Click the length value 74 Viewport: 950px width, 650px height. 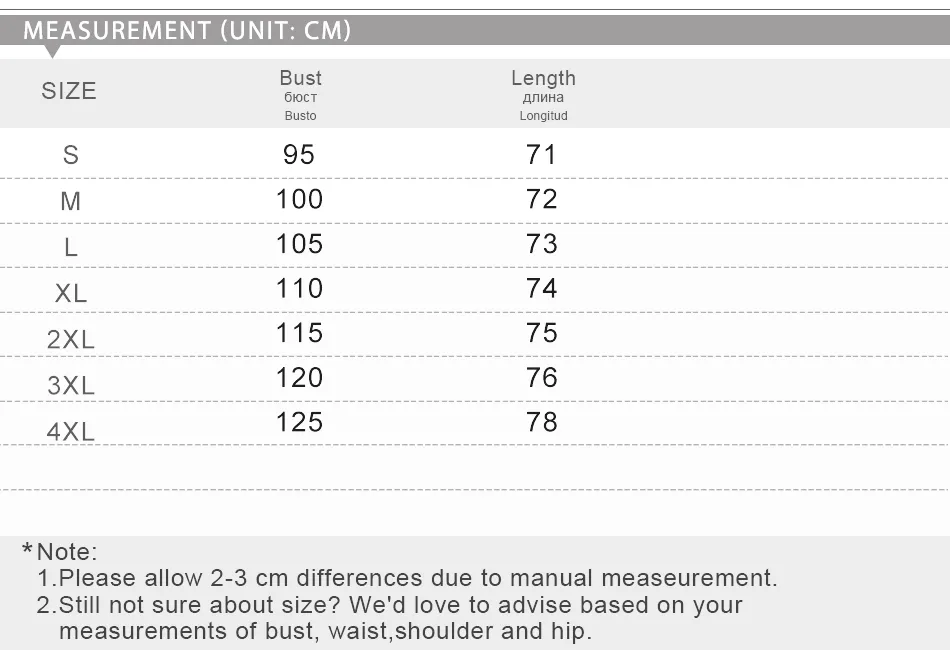[x=542, y=288]
